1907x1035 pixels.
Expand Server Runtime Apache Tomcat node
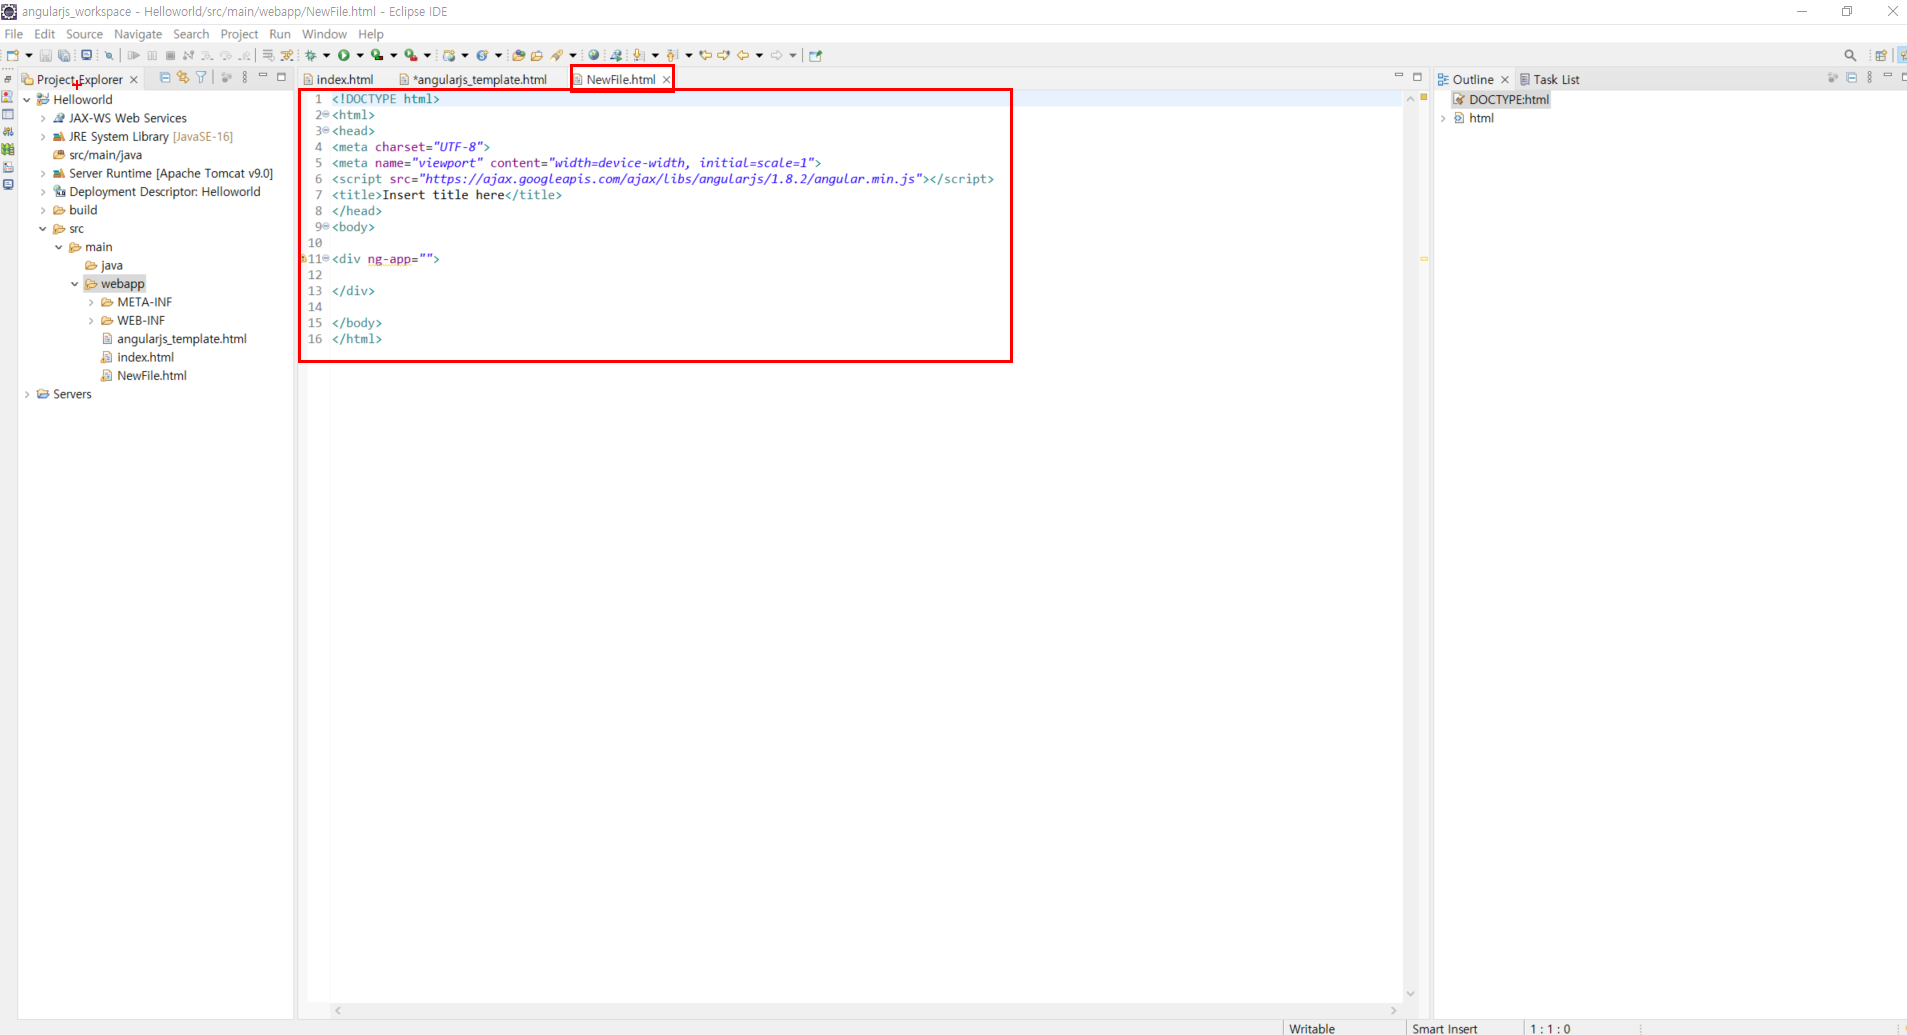(x=43, y=174)
